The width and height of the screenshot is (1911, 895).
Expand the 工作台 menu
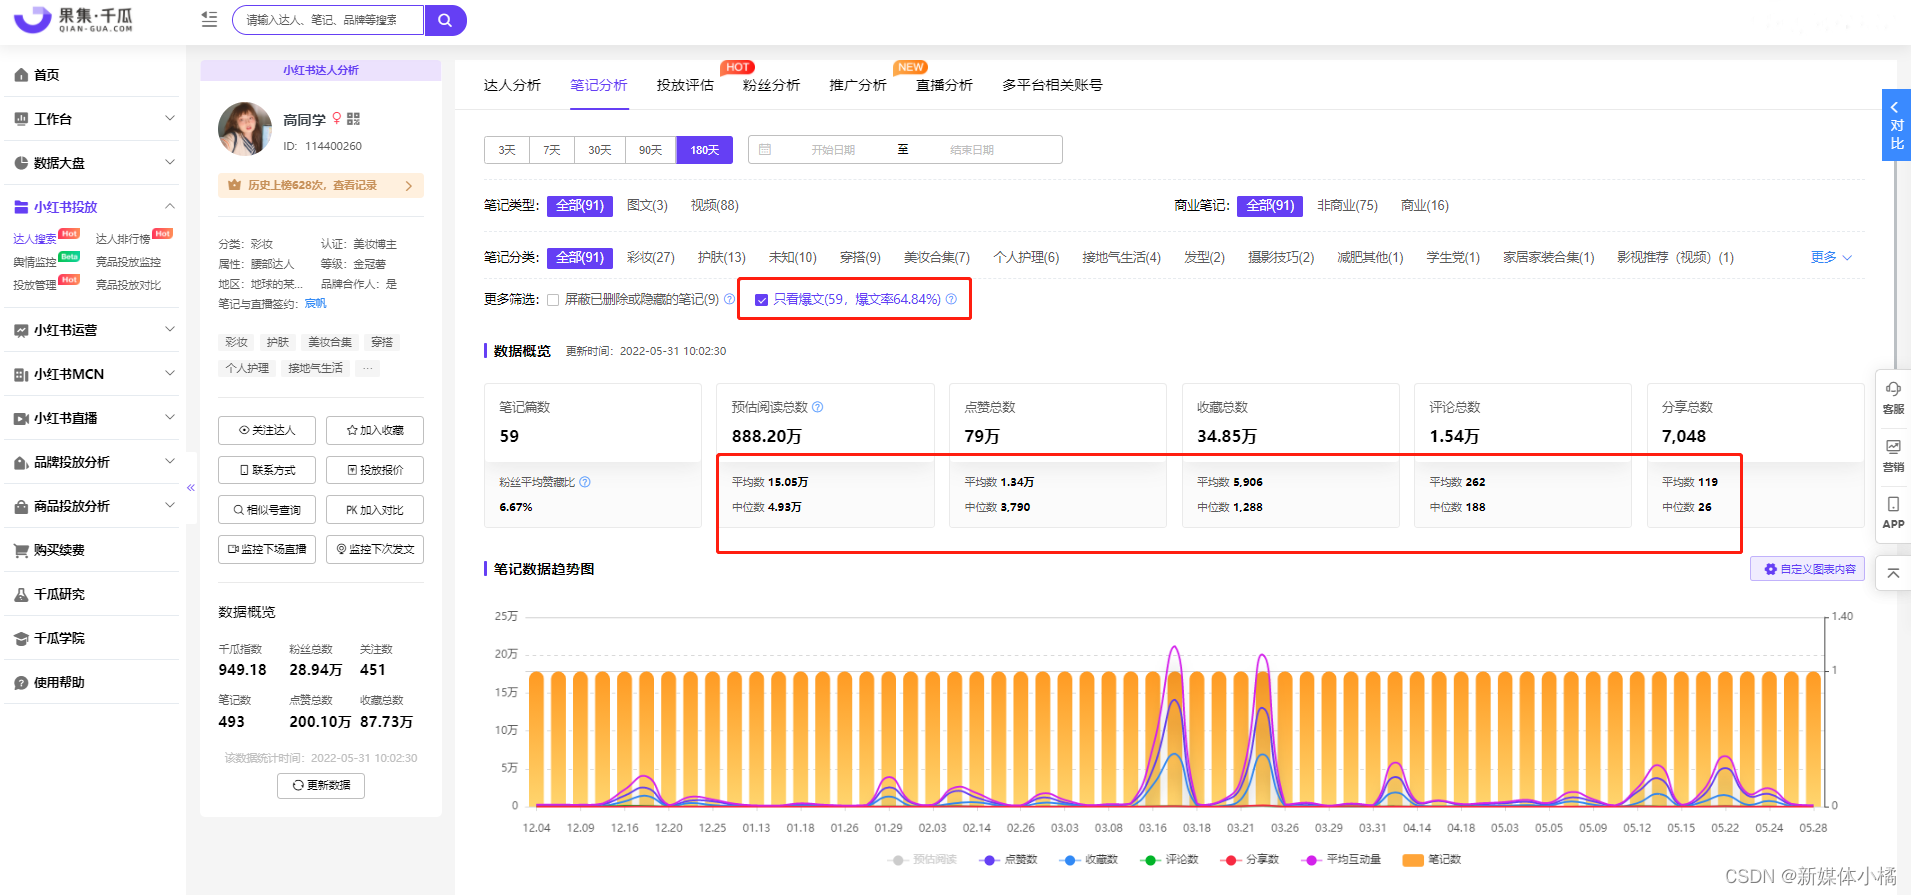pyautogui.click(x=92, y=119)
